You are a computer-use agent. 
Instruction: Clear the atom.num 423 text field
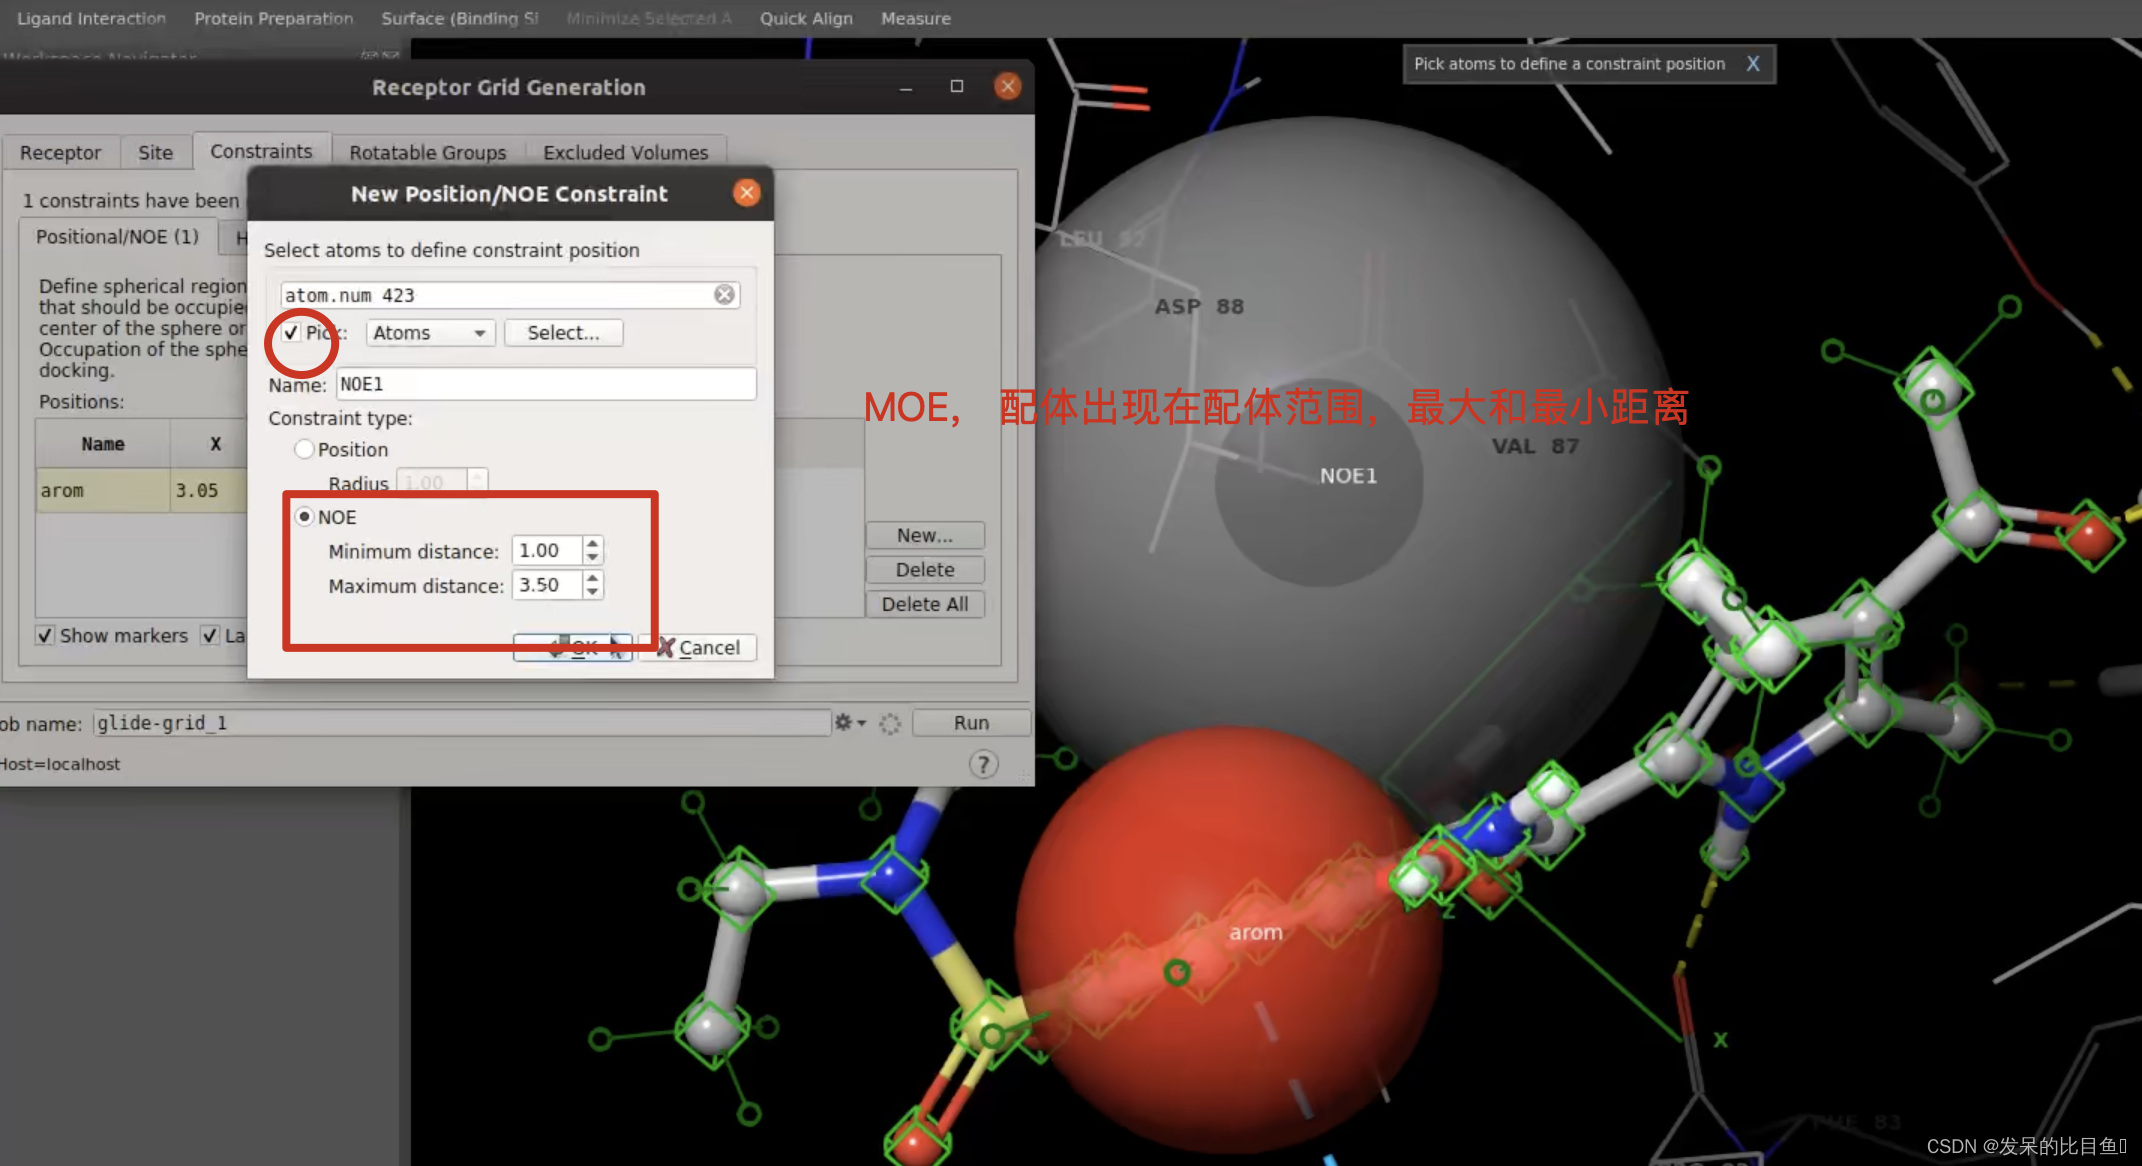724,294
